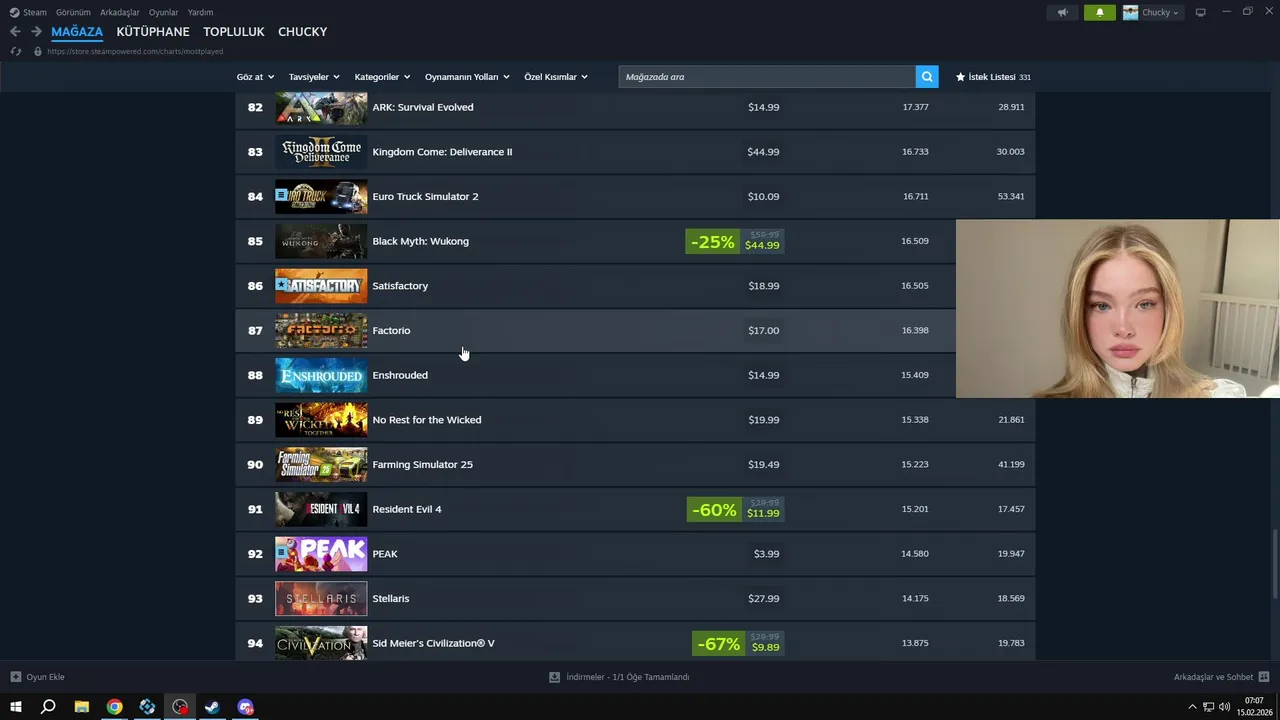Viewport: 1280px width, 720px height.
Task: Open the green notifications bell
Action: 1100,13
